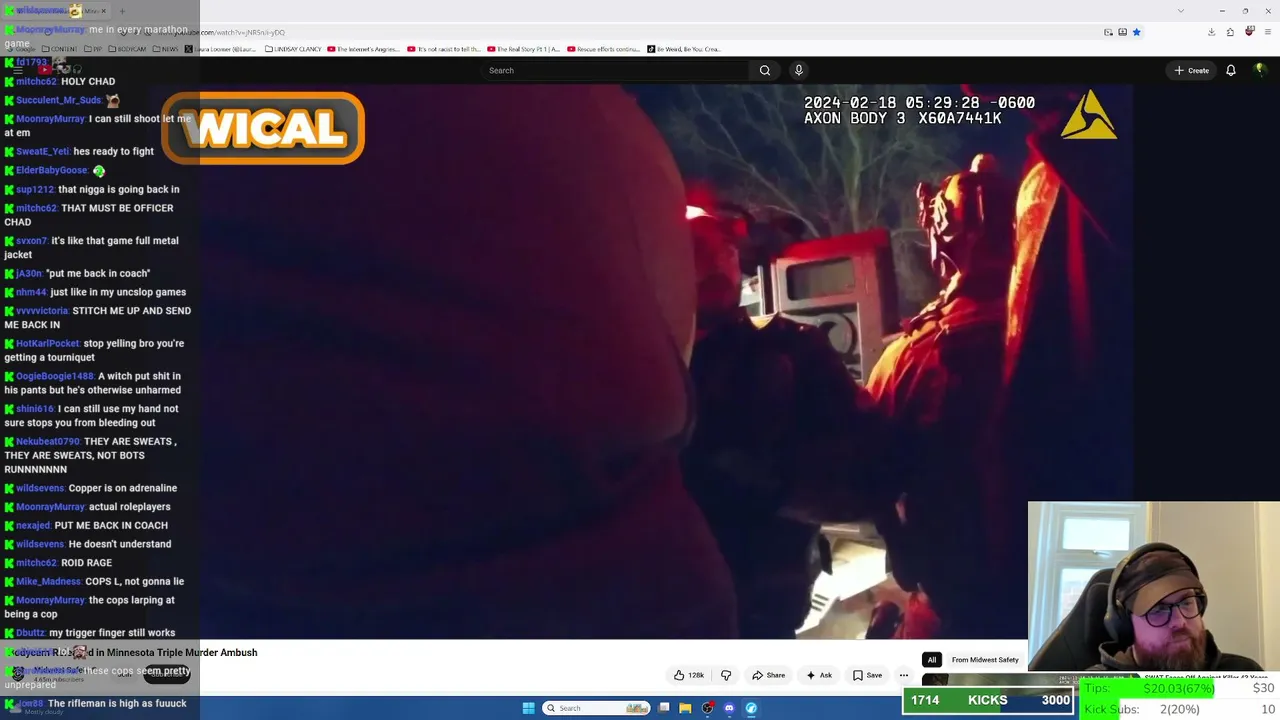Open the It's not racist bookmark
Image resolution: width=1280 pixels, height=720 pixels.
pos(443,49)
